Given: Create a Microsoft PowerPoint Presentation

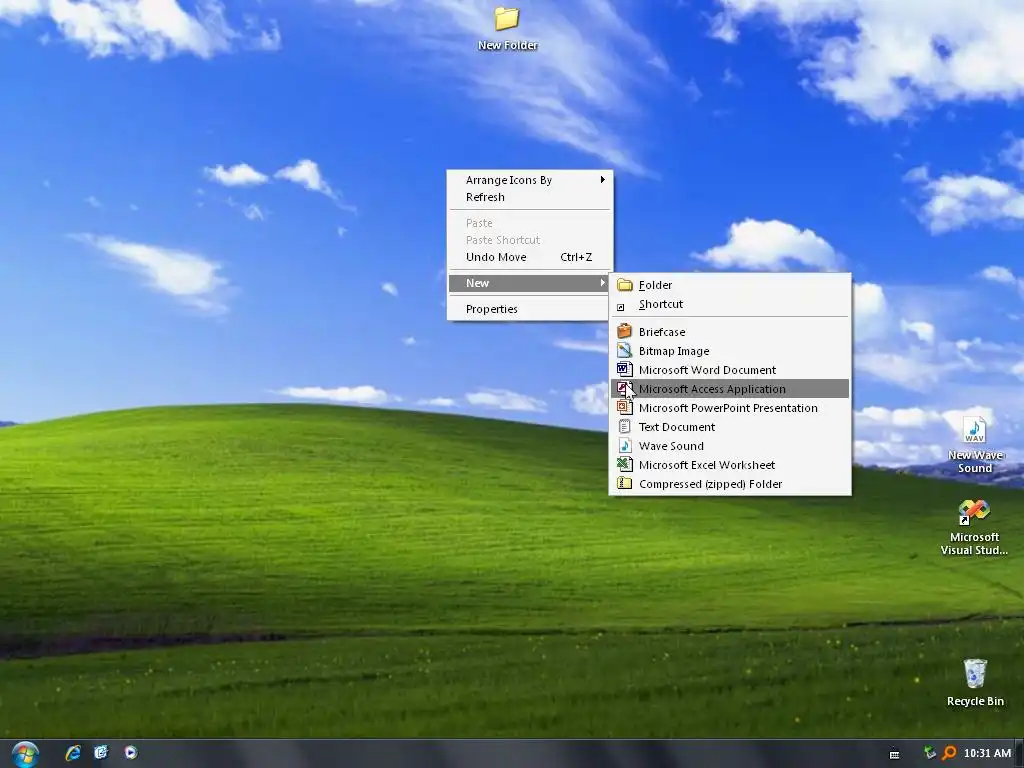Looking at the screenshot, I should pos(730,408).
